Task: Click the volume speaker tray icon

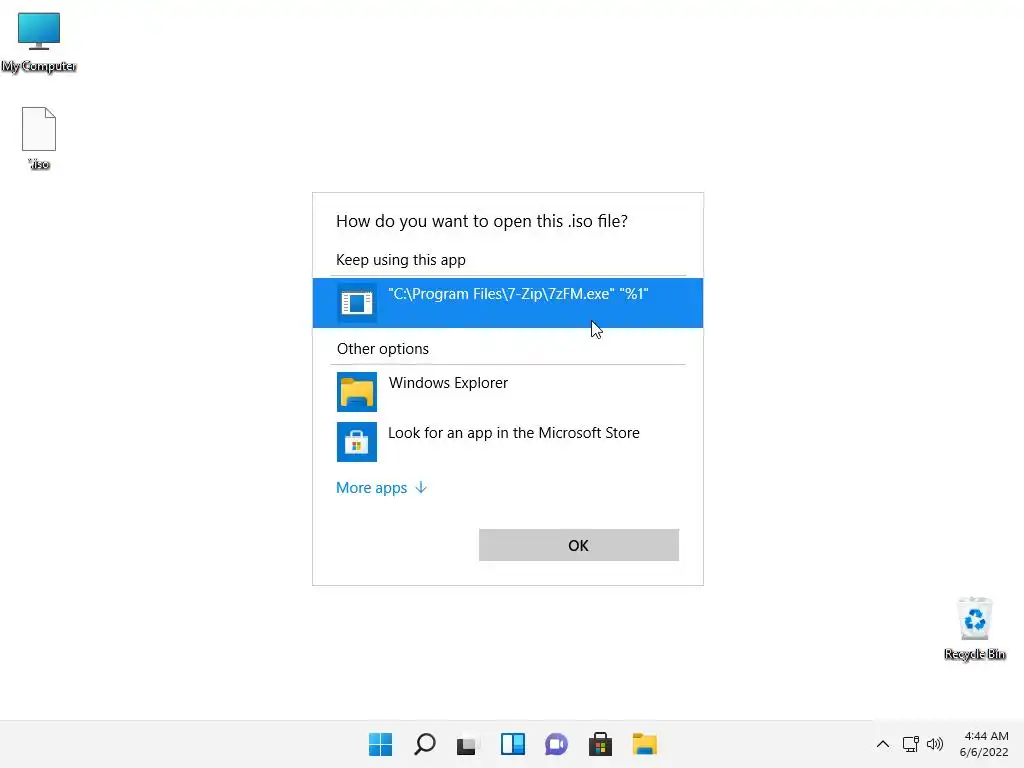Action: 935,744
